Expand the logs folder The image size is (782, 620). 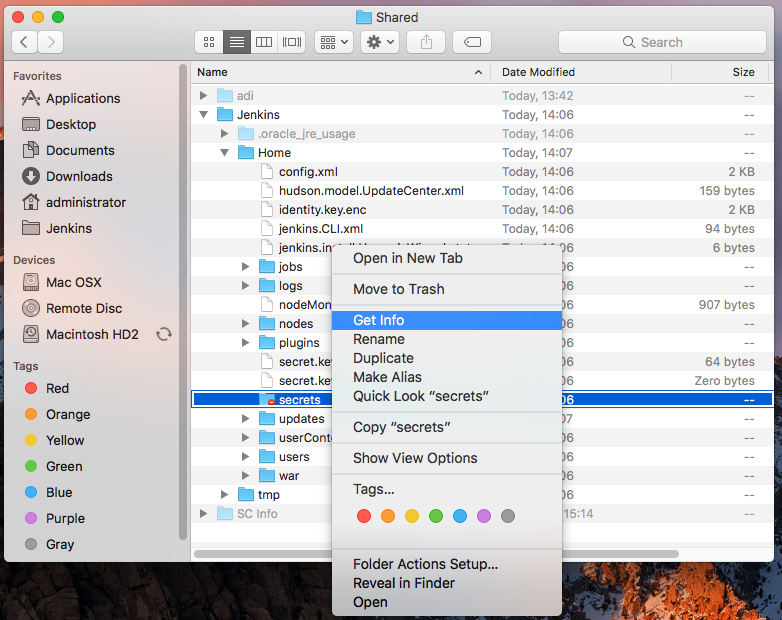245,285
